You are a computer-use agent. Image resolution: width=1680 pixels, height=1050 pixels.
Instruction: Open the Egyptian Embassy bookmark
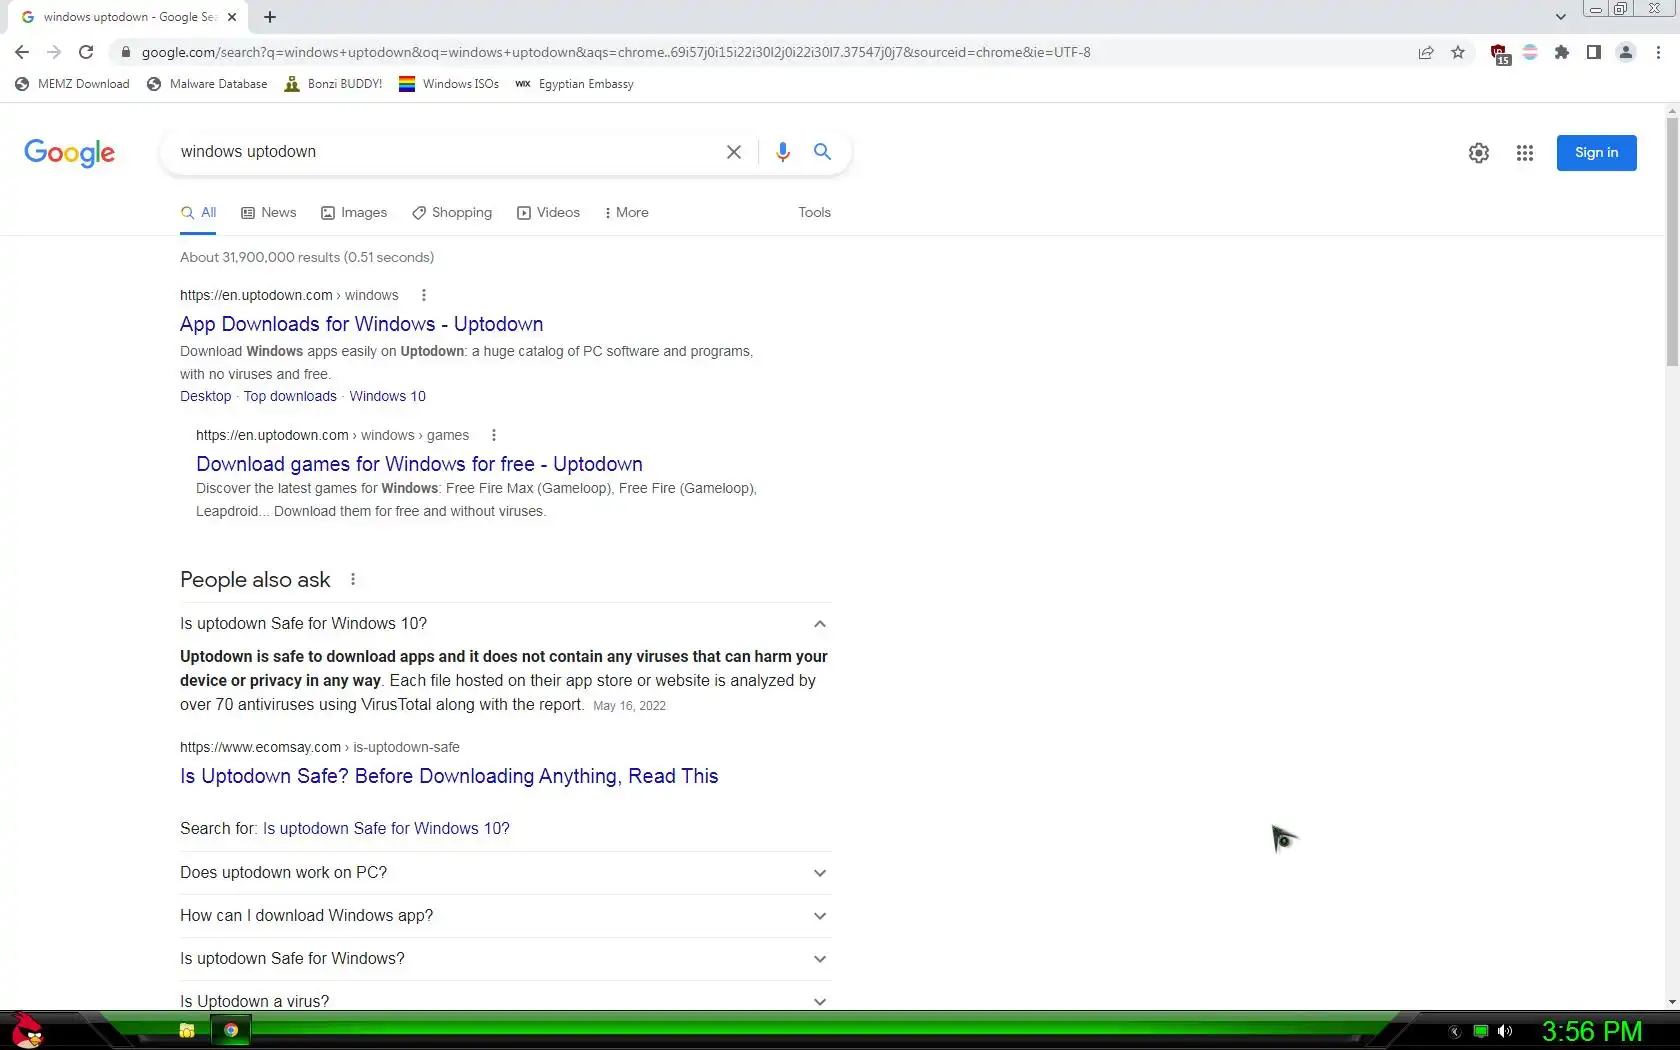(x=575, y=84)
